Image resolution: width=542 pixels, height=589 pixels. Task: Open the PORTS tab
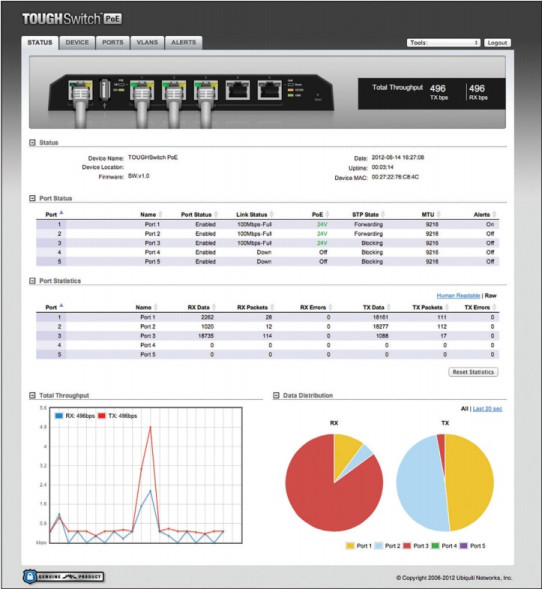[113, 42]
